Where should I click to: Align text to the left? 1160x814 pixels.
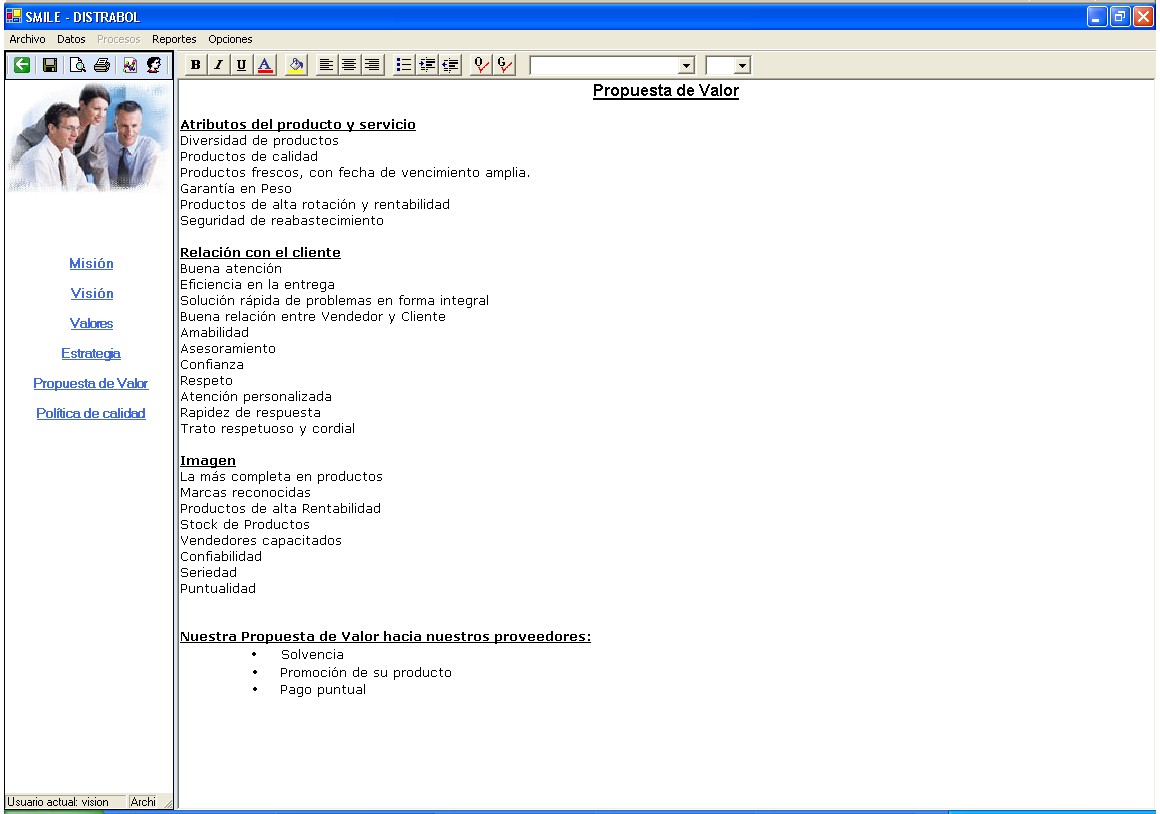(326, 65)
